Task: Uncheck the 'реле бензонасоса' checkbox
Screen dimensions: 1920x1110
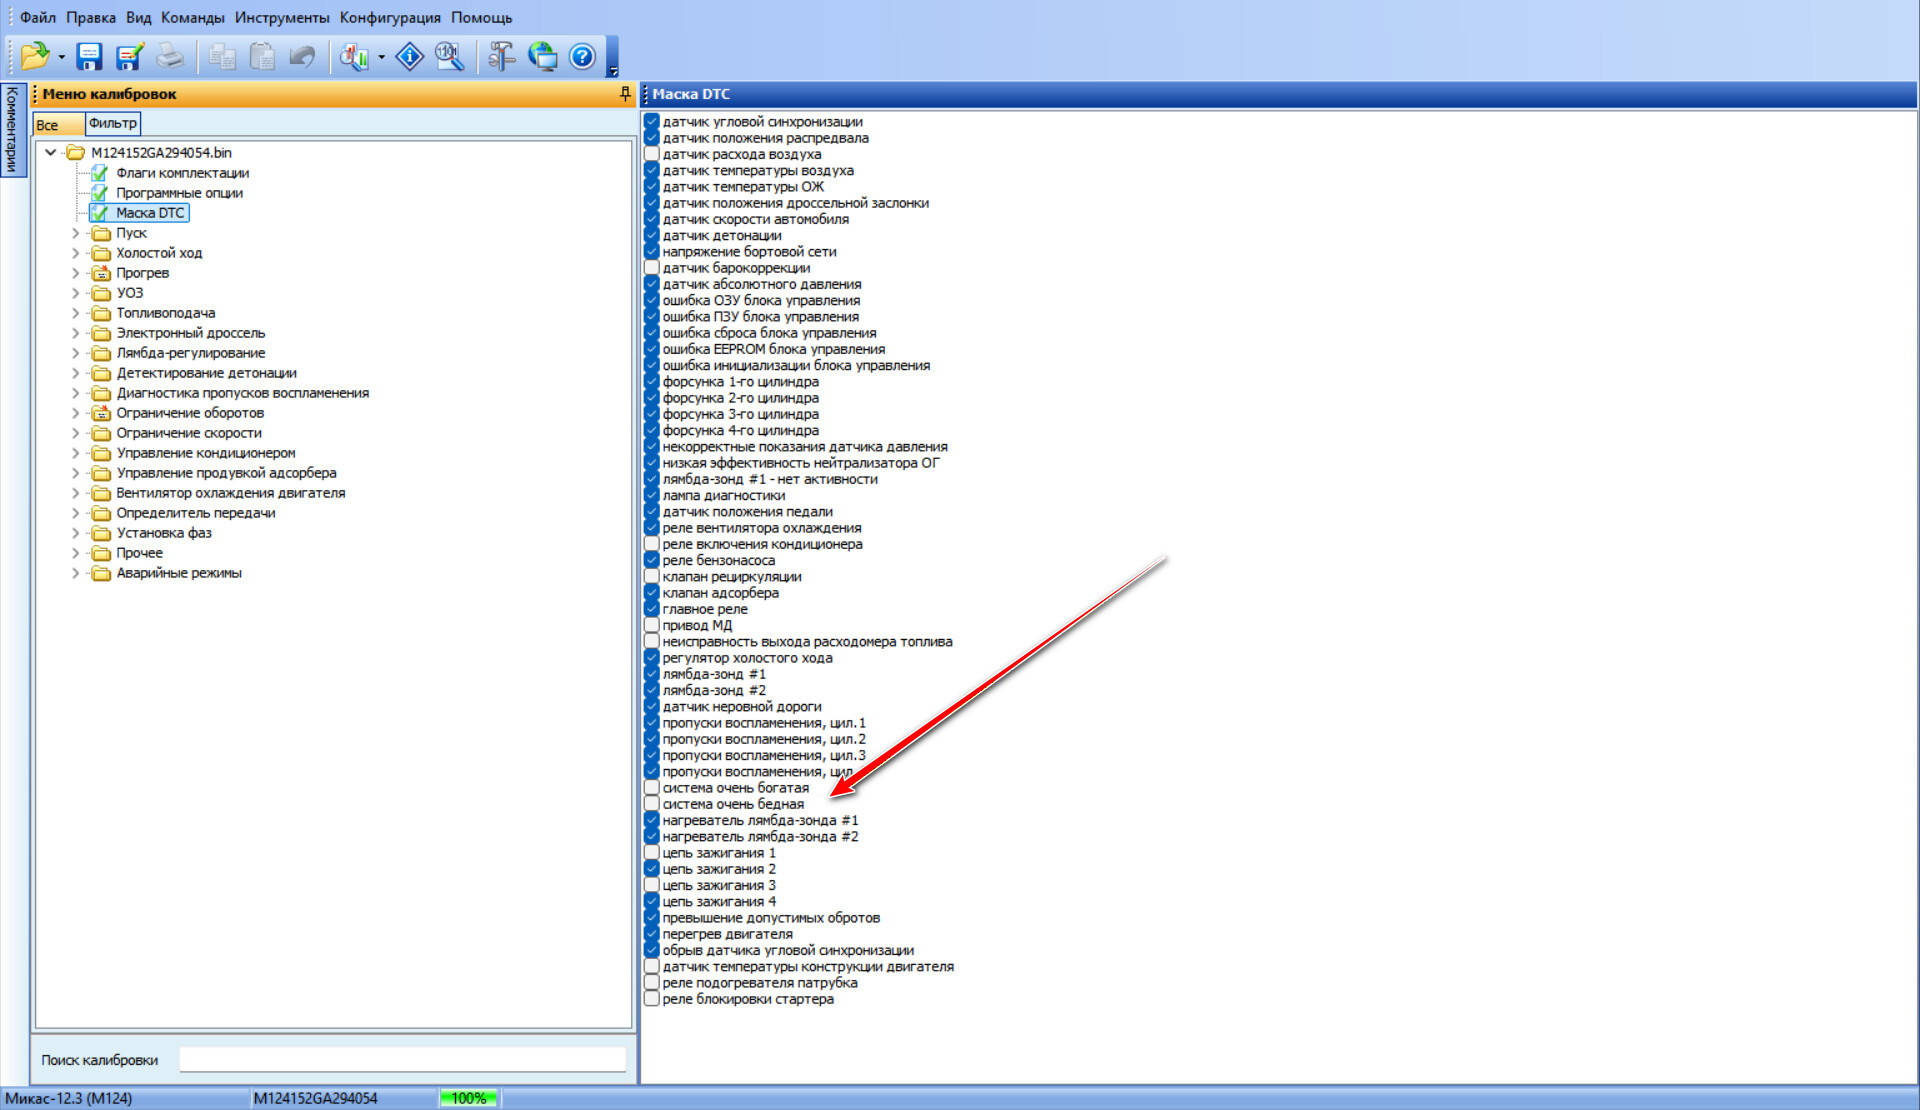Action: pyautogui.click(x=652, y=560)
